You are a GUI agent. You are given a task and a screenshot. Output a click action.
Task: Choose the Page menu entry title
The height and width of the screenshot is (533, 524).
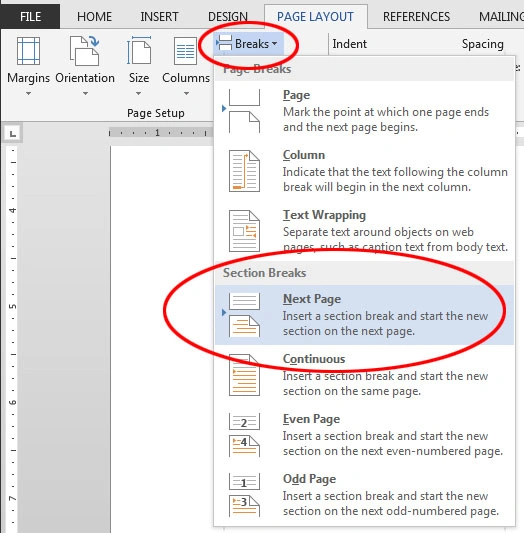coord(296,95)
